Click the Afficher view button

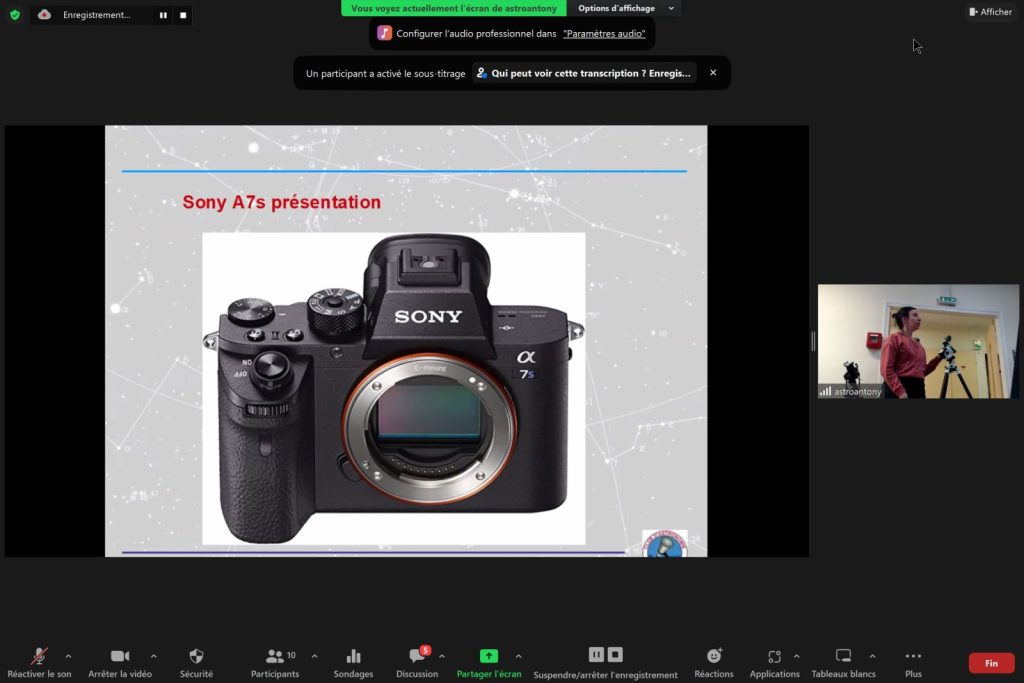point(991,12)
